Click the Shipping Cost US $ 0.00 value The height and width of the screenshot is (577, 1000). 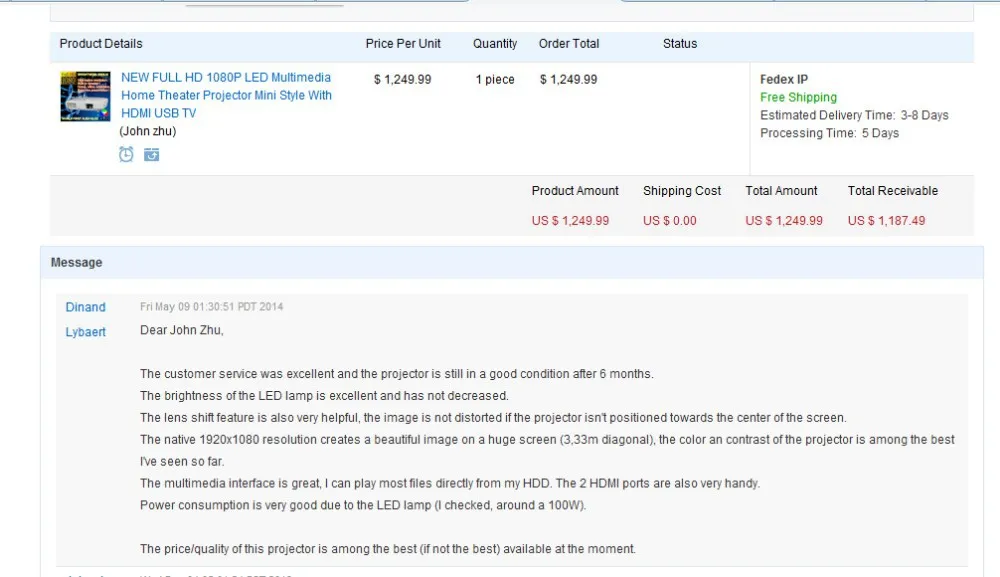pos(670,221)
